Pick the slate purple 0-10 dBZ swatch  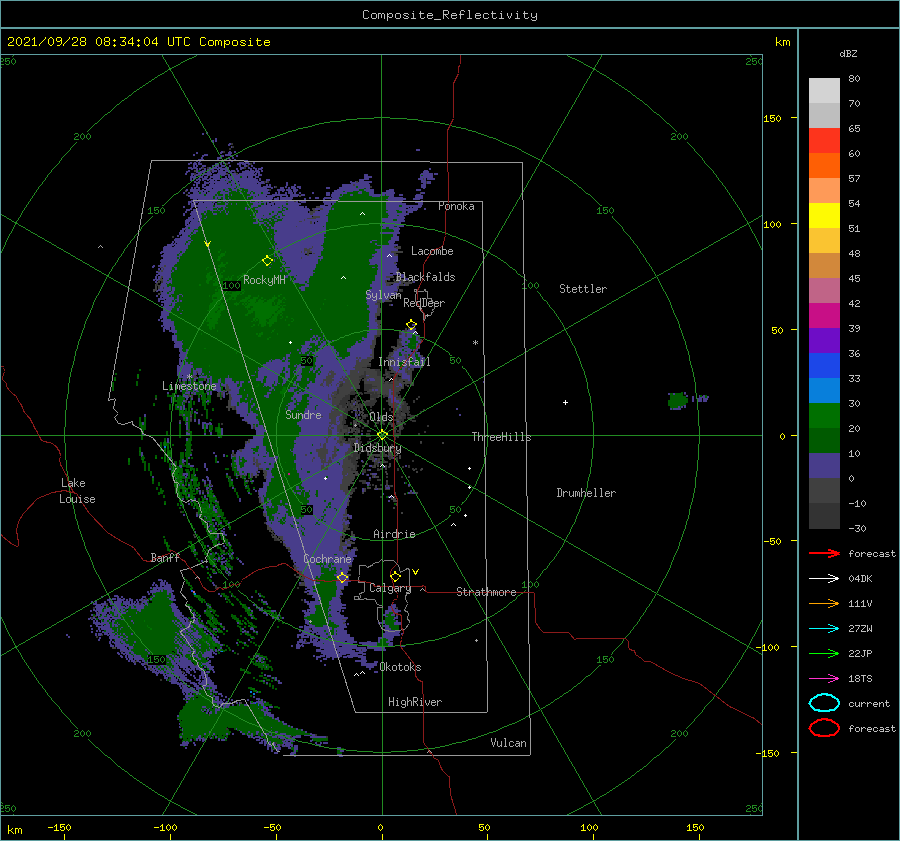(824, 465)
